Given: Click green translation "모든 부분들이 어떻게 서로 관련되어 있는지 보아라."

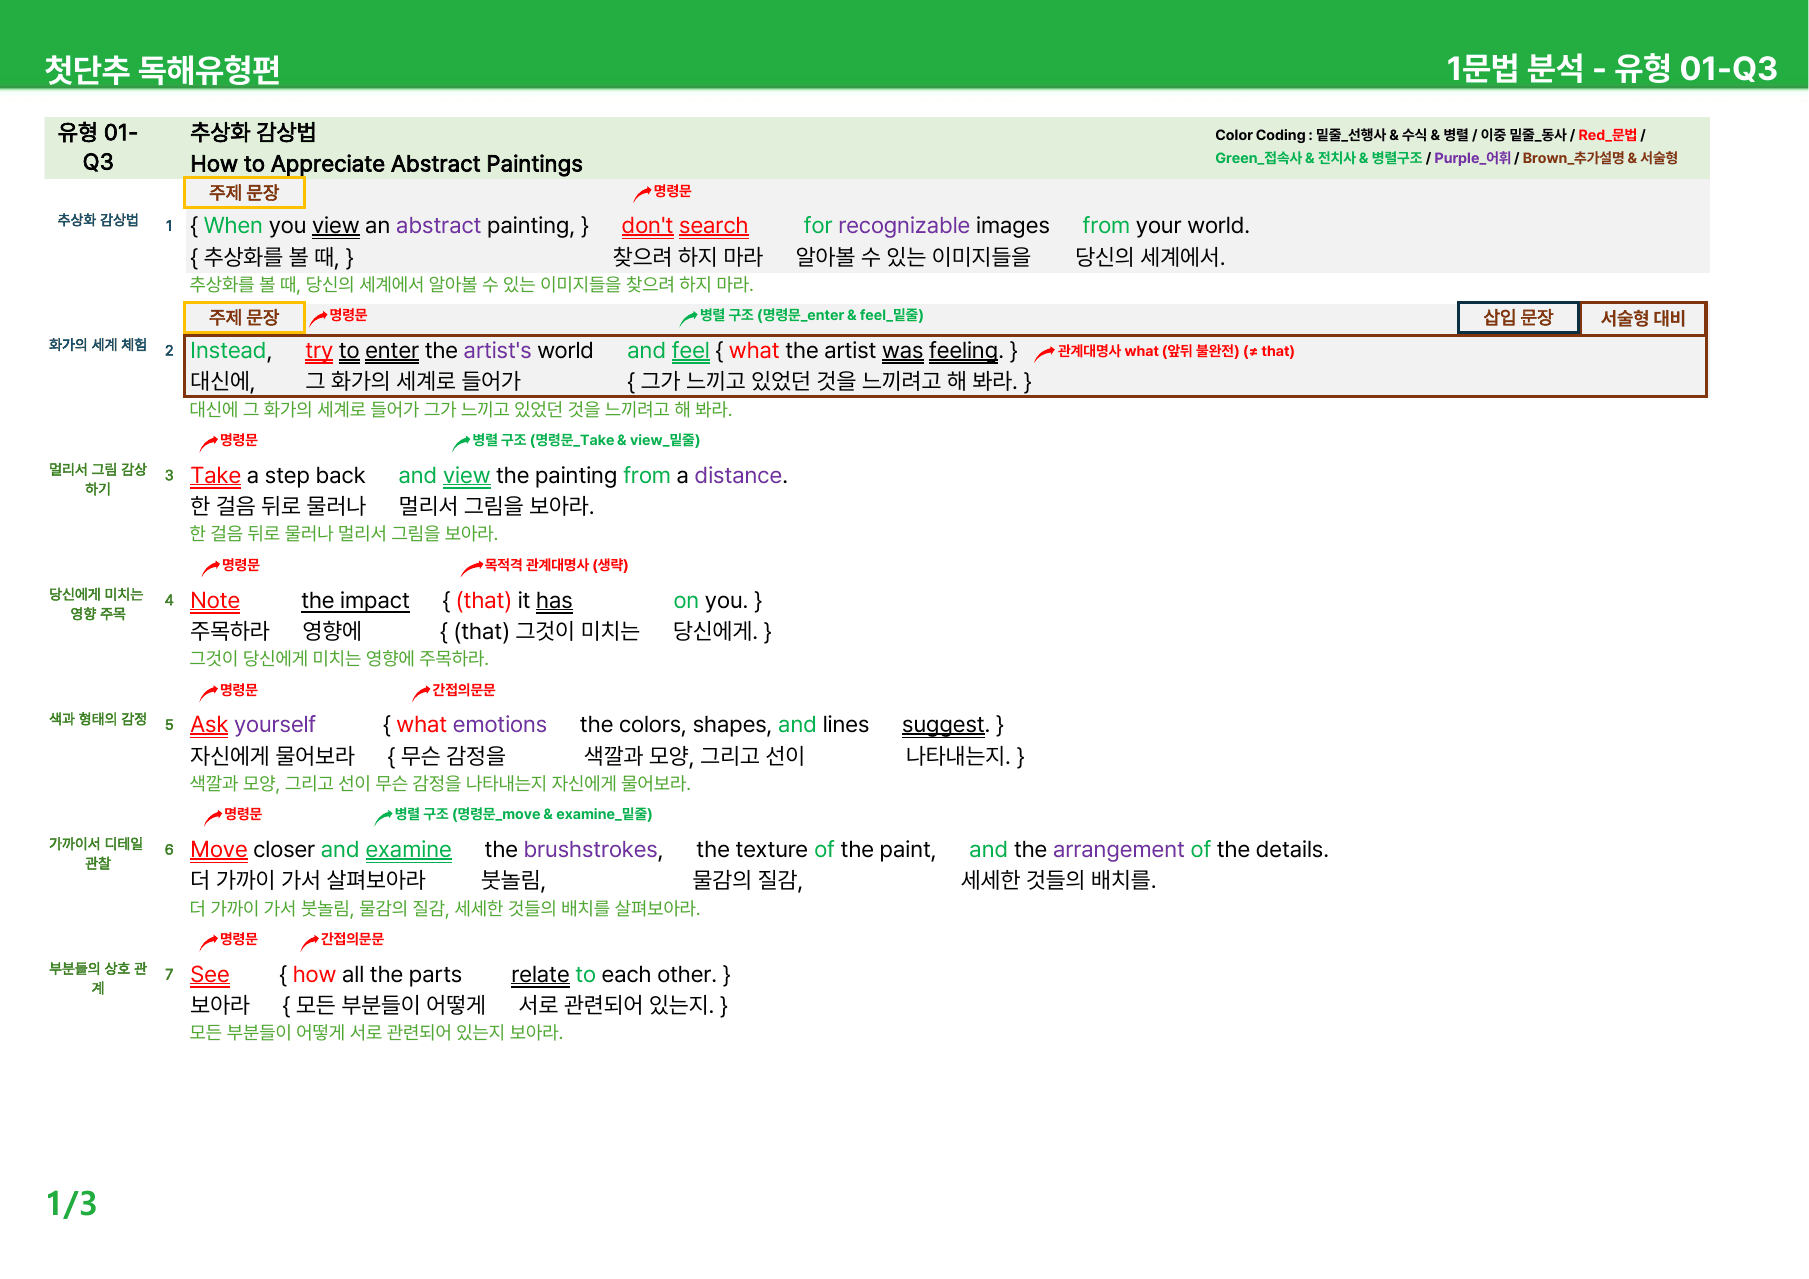Looking at the screenshot, I should [377, 1033].
